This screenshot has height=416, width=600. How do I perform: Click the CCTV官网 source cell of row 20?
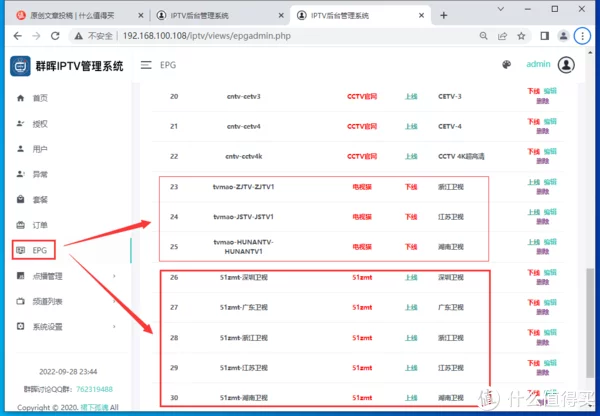362,96
